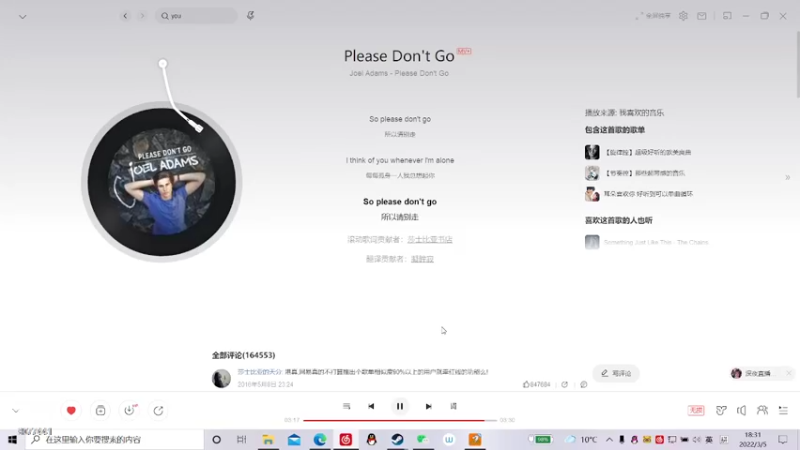The image size is (800, 450).
Task: Pause the current song
Action: pos(400,406)
